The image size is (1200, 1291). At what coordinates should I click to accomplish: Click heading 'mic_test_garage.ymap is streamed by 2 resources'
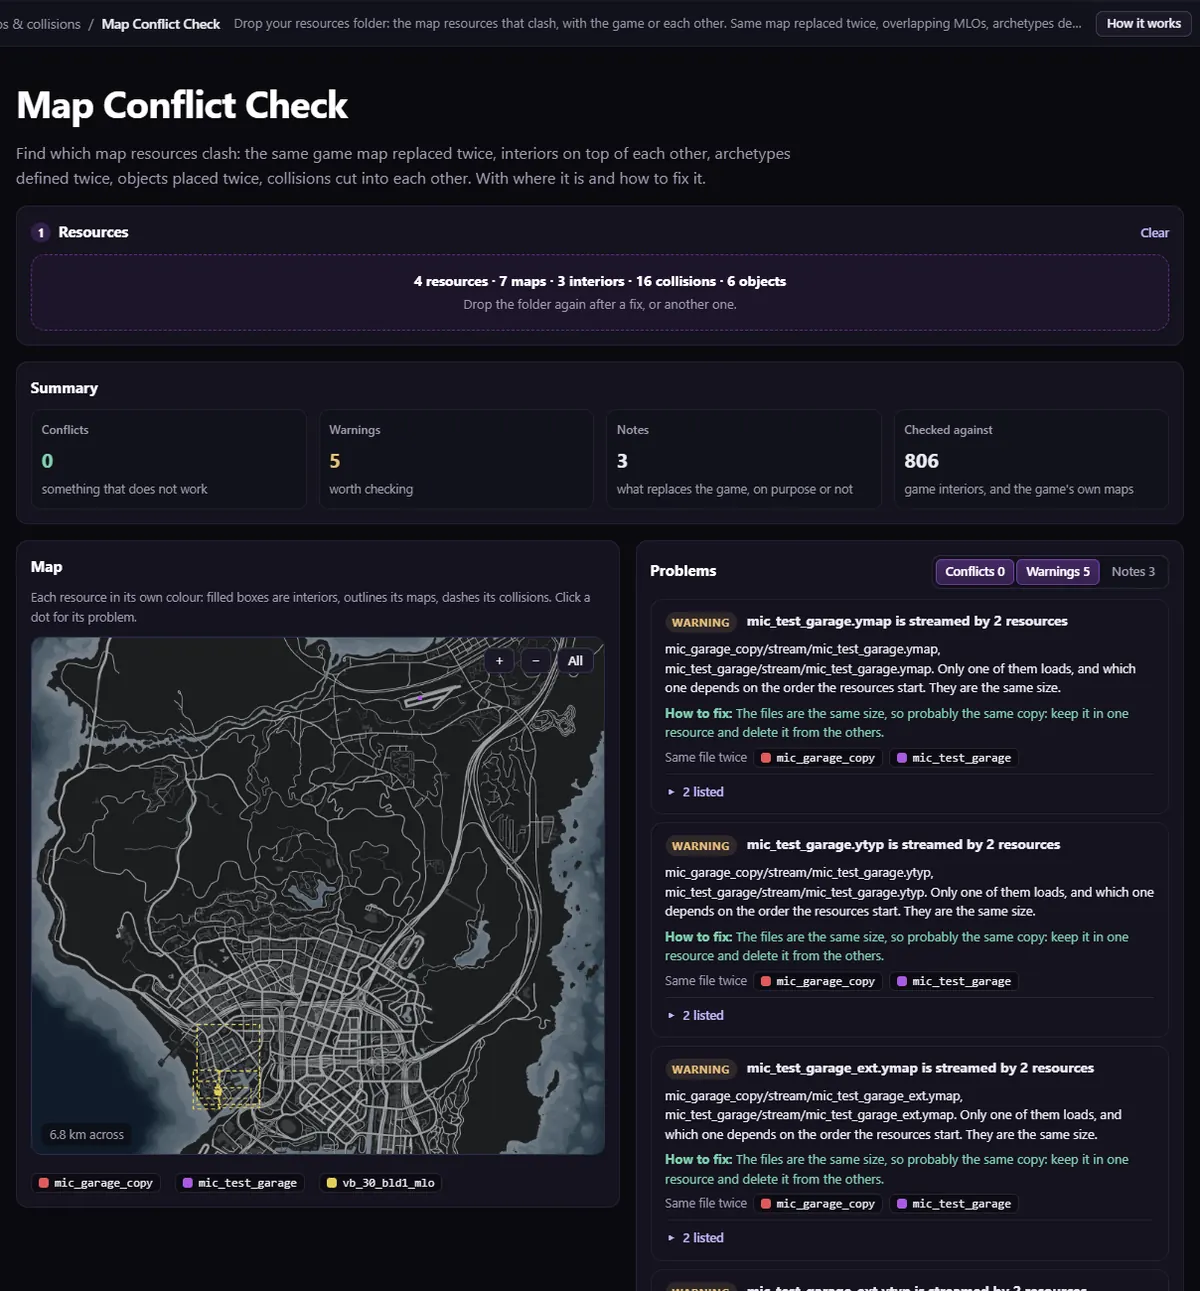click(907, 621)
